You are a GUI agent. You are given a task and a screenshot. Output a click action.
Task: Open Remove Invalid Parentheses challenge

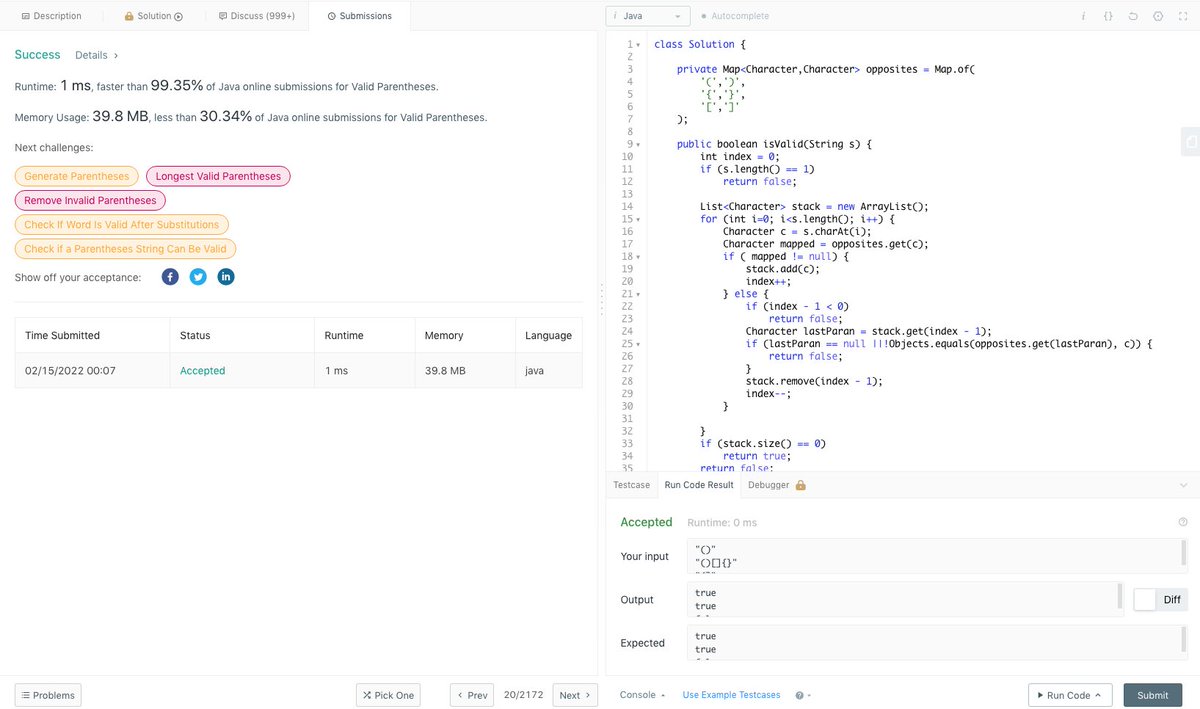90,200
